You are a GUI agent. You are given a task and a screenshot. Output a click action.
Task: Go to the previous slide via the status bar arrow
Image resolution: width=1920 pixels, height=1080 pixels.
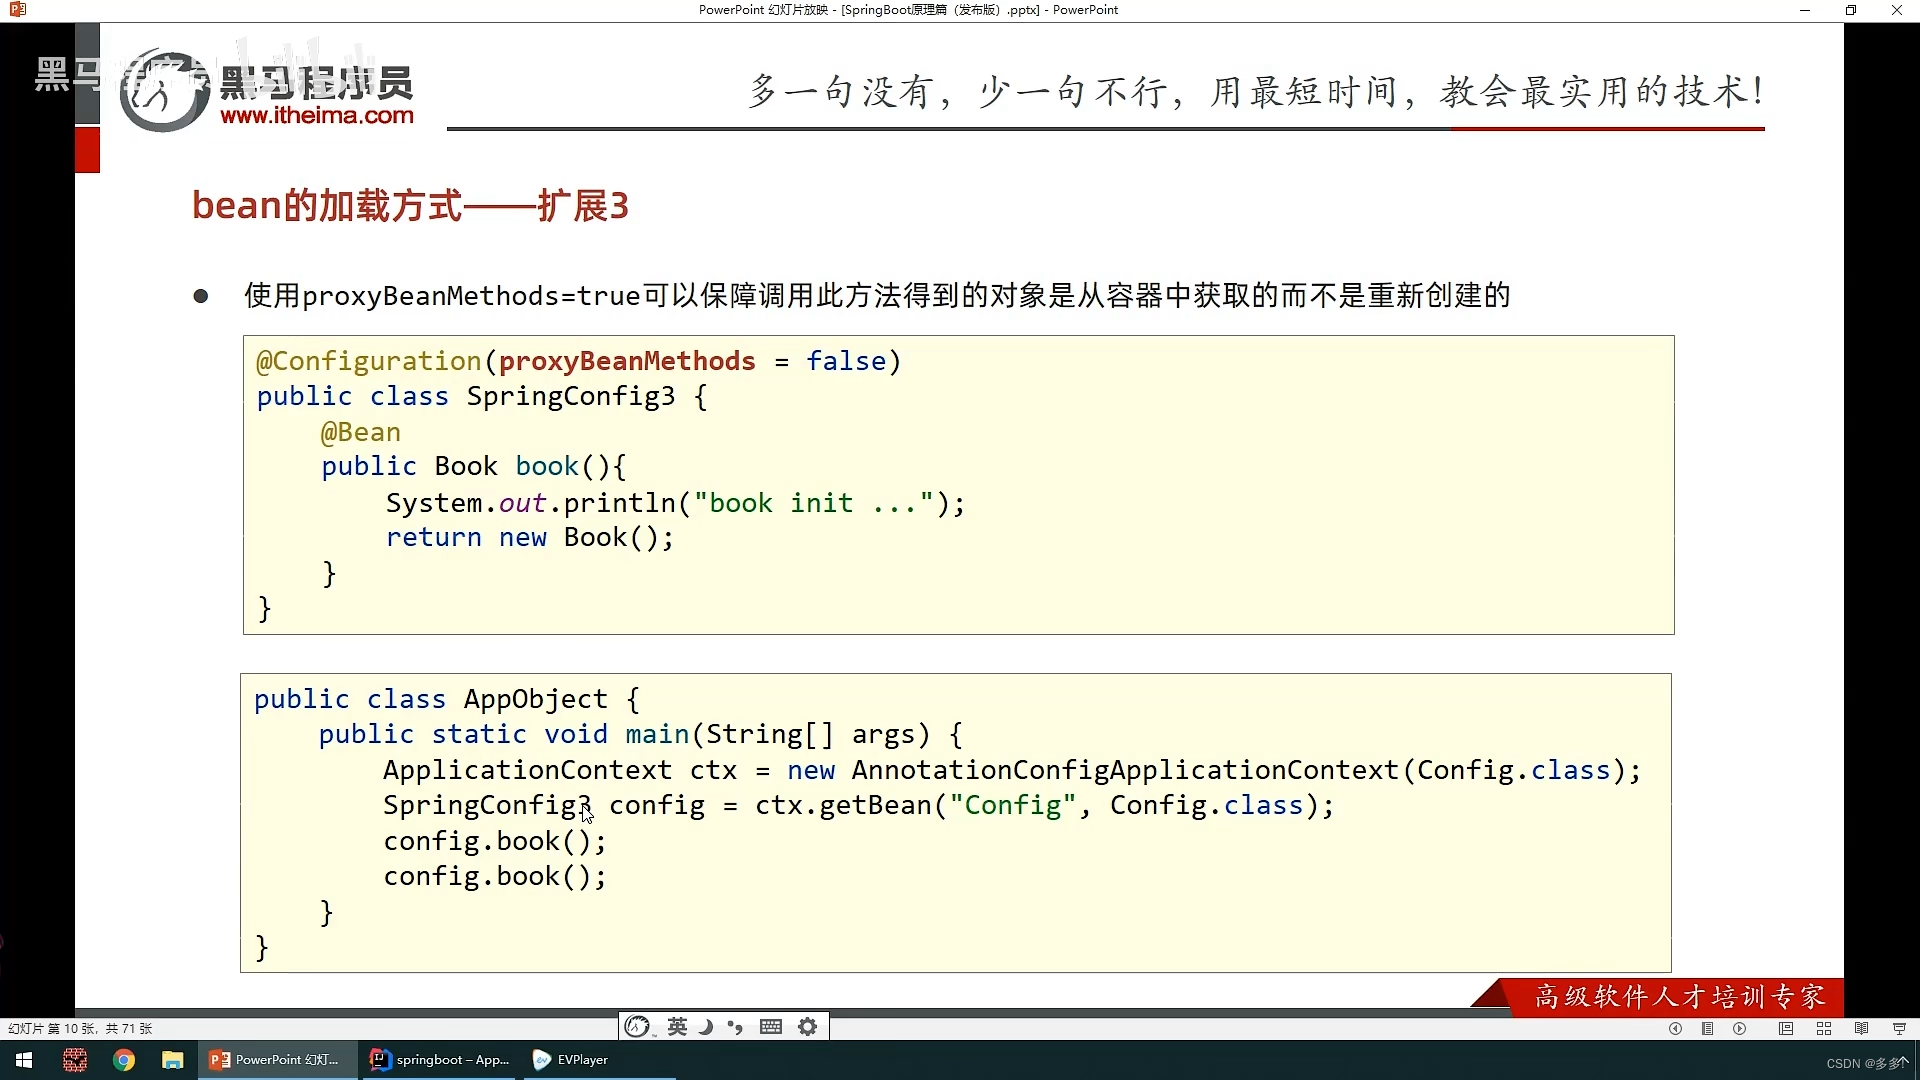click(1675, 1028)
